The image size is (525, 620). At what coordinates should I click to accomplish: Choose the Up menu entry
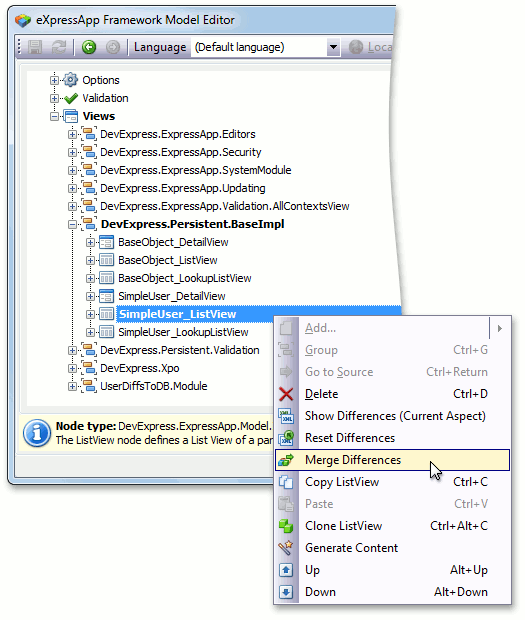pos(393,570)
